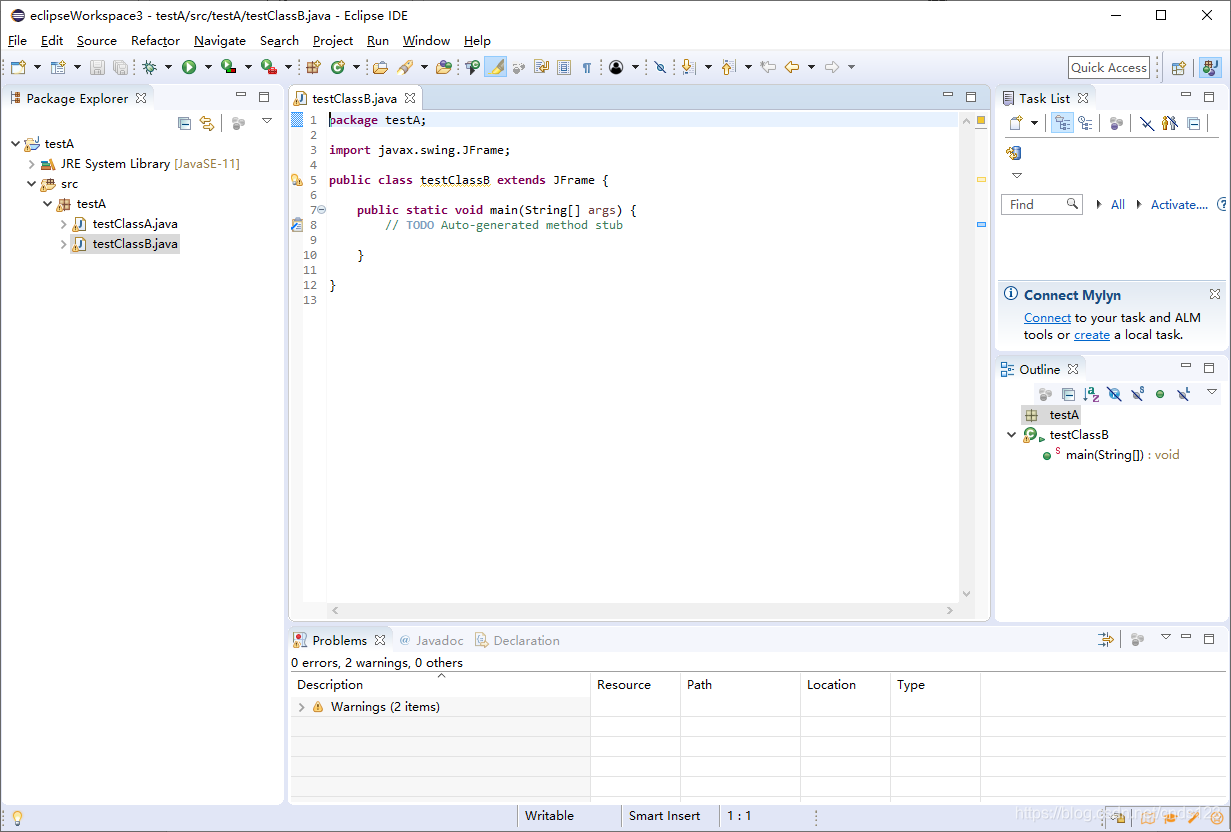1231x832 pixels.
Task: Toggle Mark Occurrences highlighter button
Action: (496, 67)
